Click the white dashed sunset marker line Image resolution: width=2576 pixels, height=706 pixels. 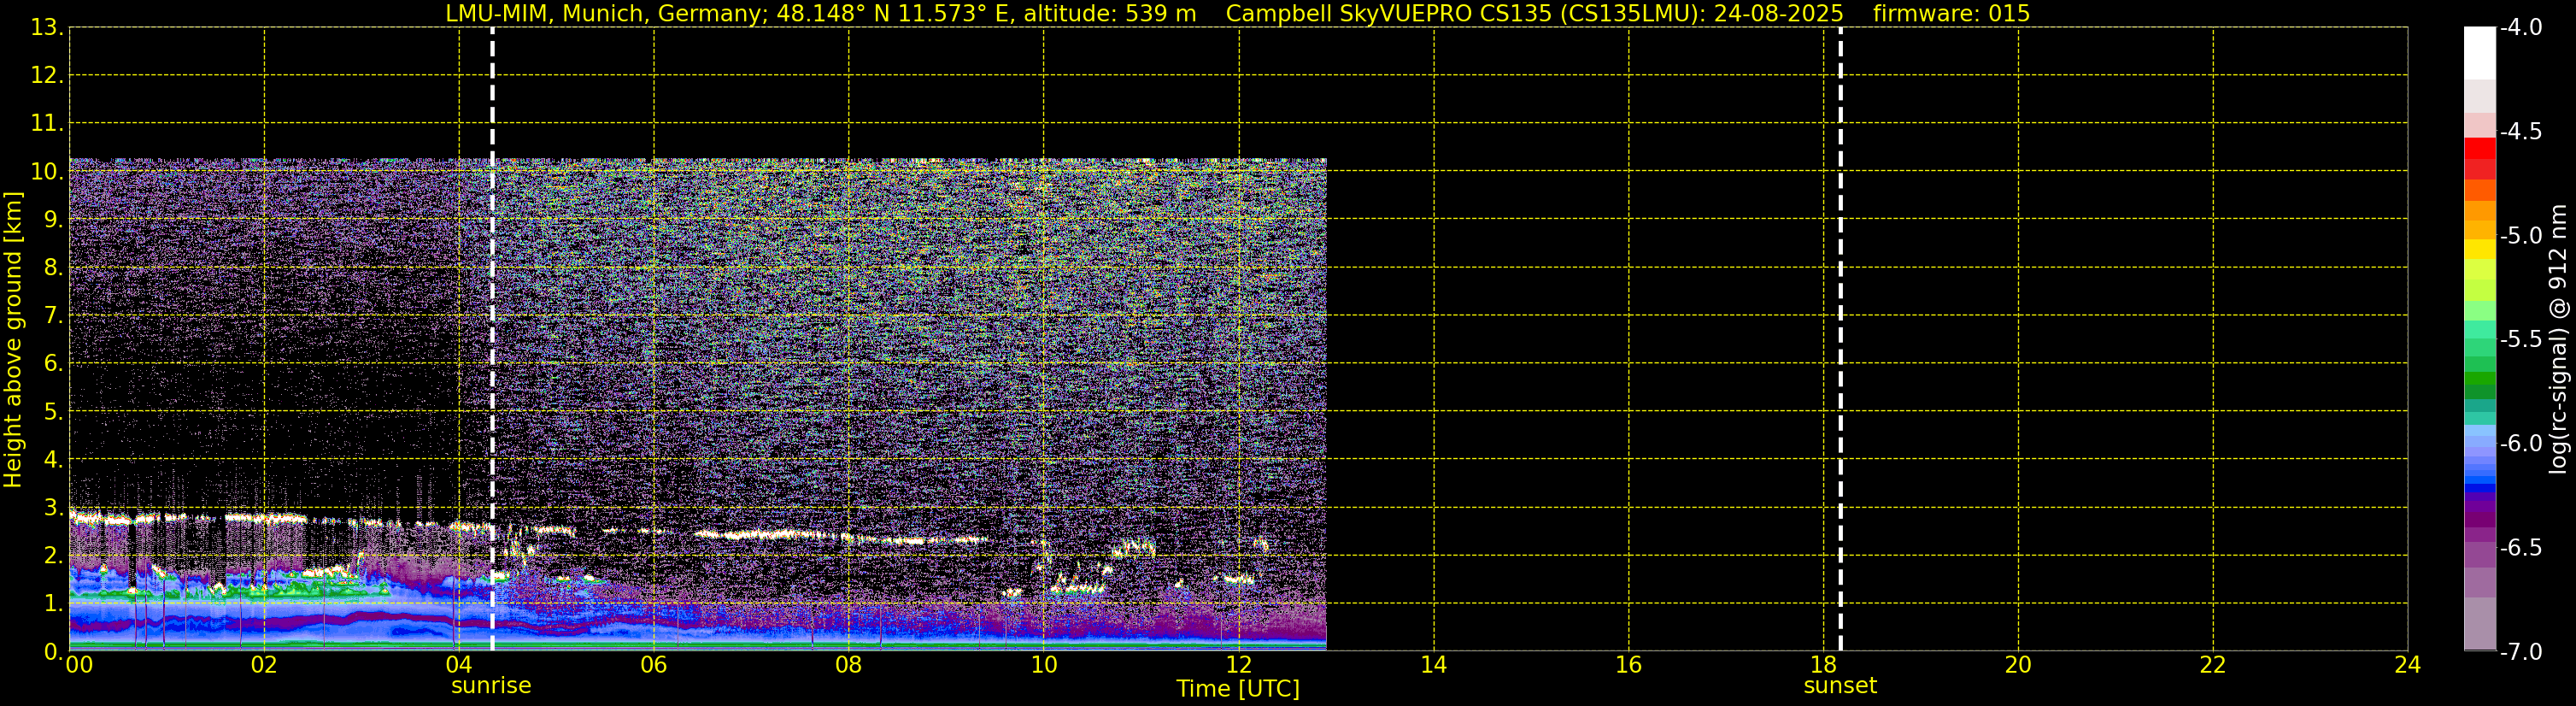tap(1840, 339)
